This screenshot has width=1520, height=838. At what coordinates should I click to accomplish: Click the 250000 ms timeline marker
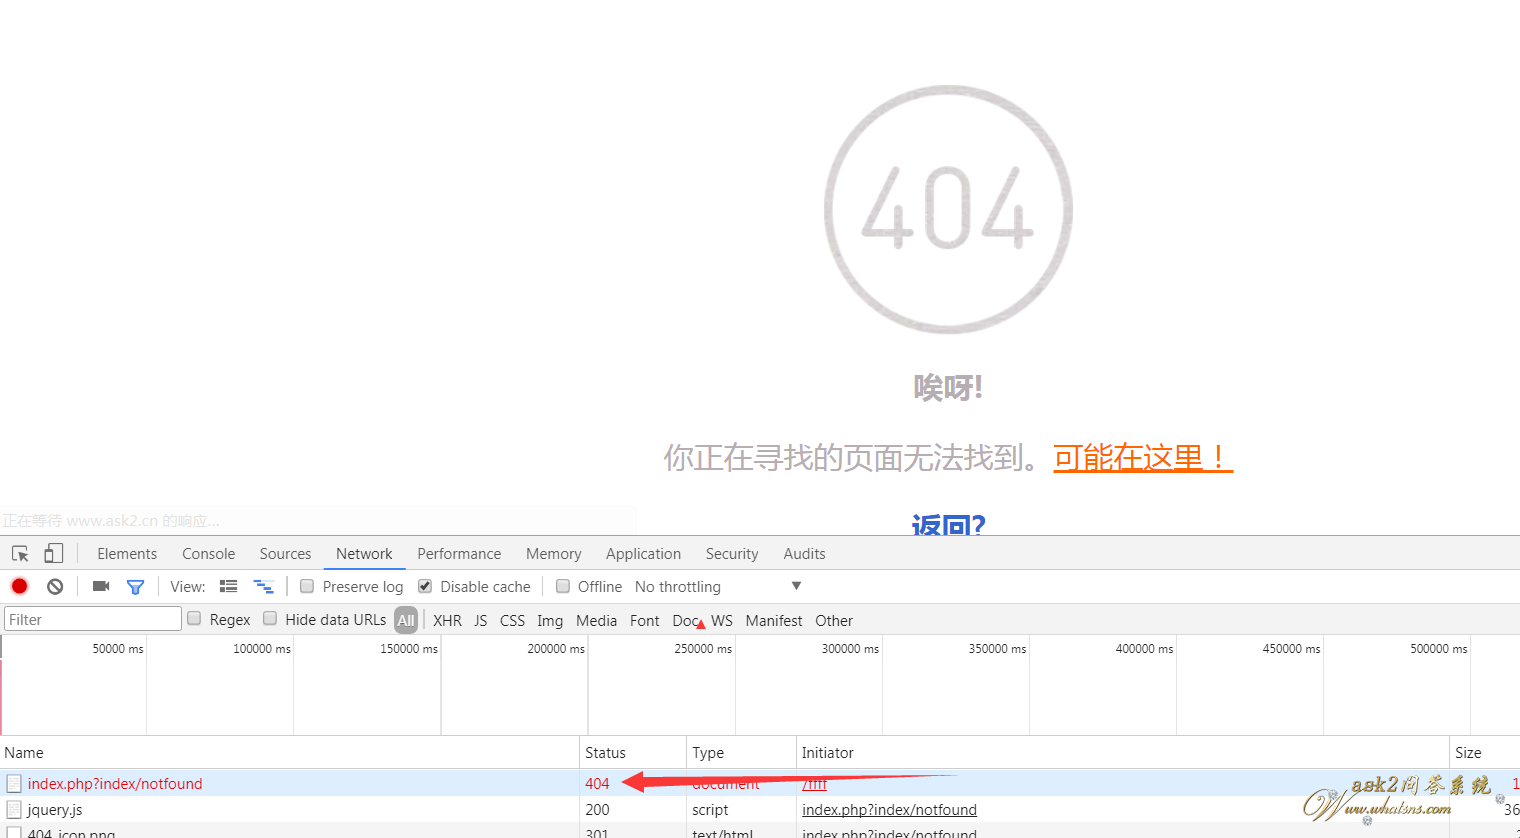[703, 649]
